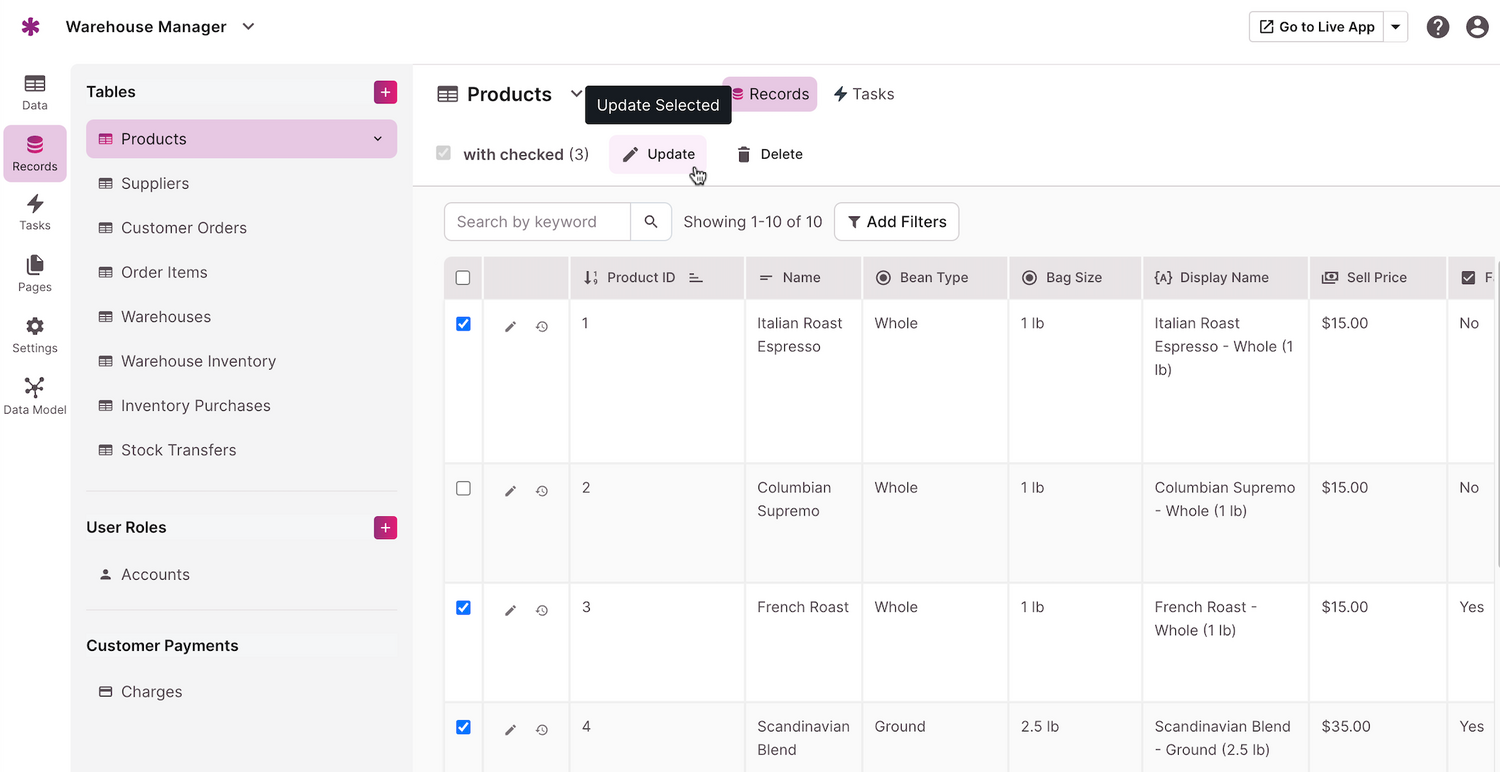Expand the Products table chevron in sidebar
The image size is (1500, 772).
[x=378, y=139]
